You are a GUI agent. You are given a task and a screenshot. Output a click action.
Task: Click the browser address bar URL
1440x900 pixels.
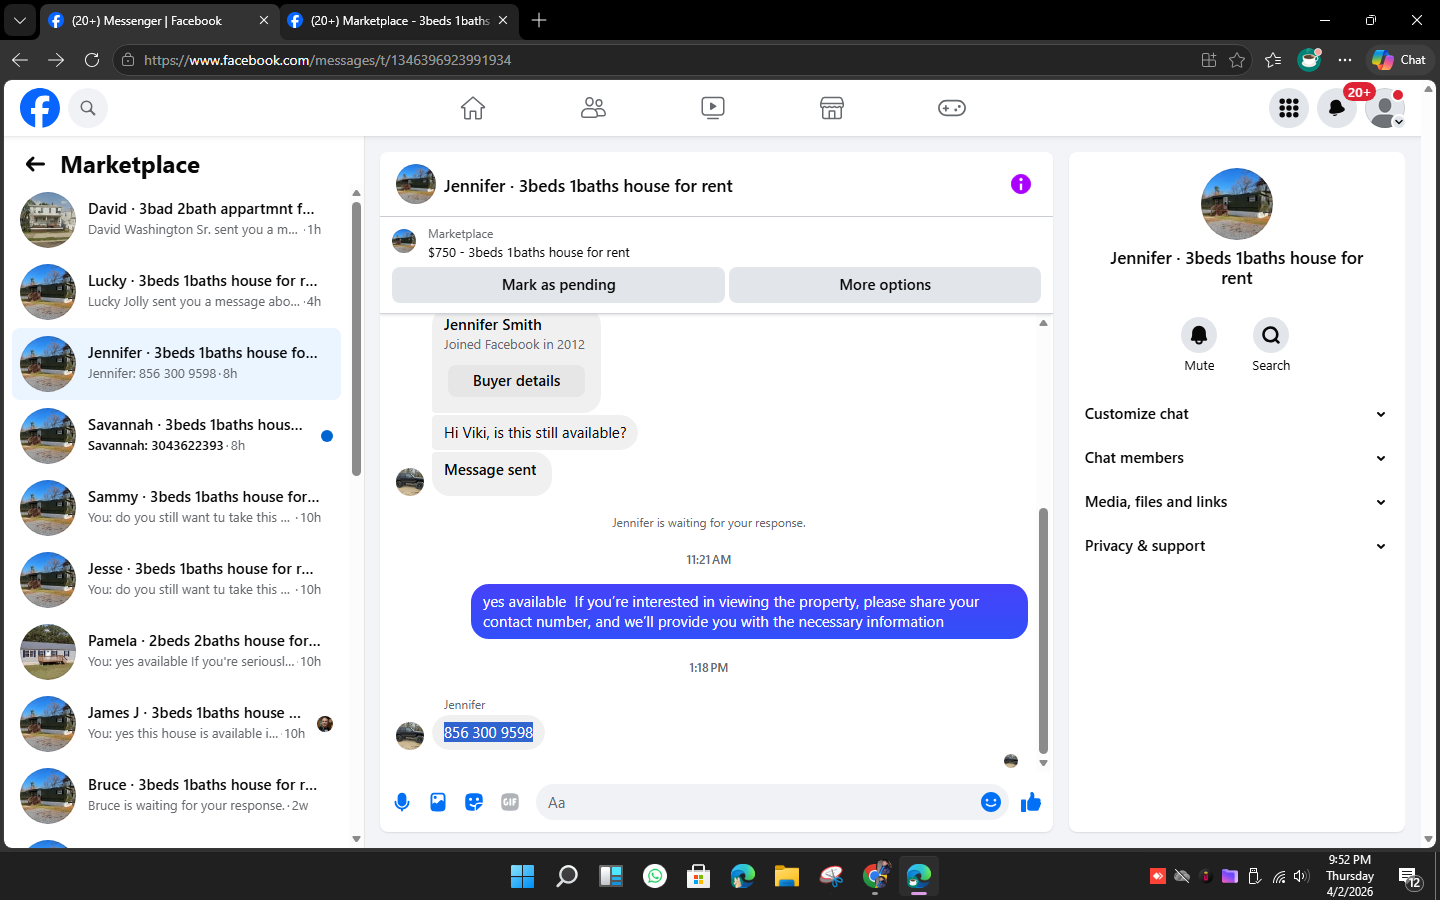click(x=327, y=60)
